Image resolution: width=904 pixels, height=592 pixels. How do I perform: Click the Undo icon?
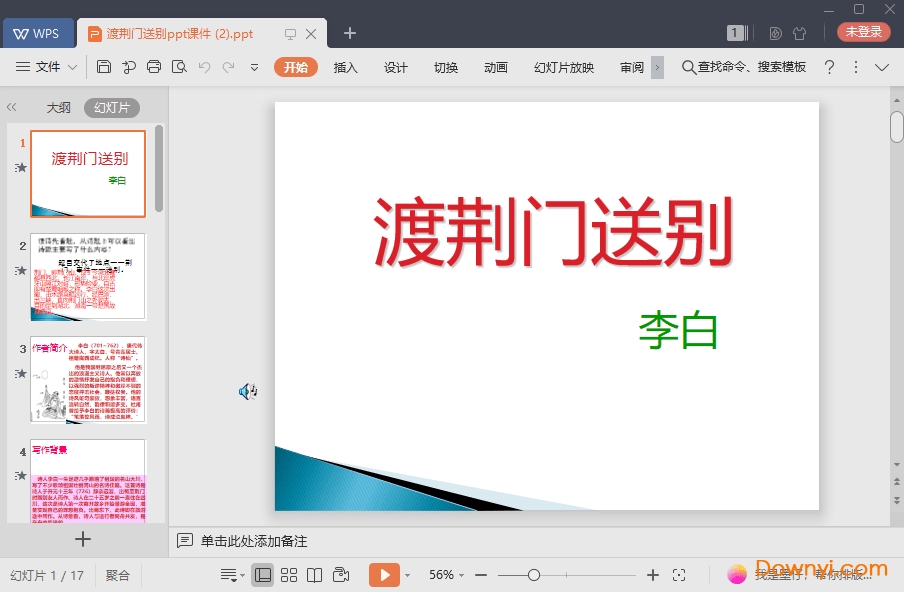click(205, 67)
